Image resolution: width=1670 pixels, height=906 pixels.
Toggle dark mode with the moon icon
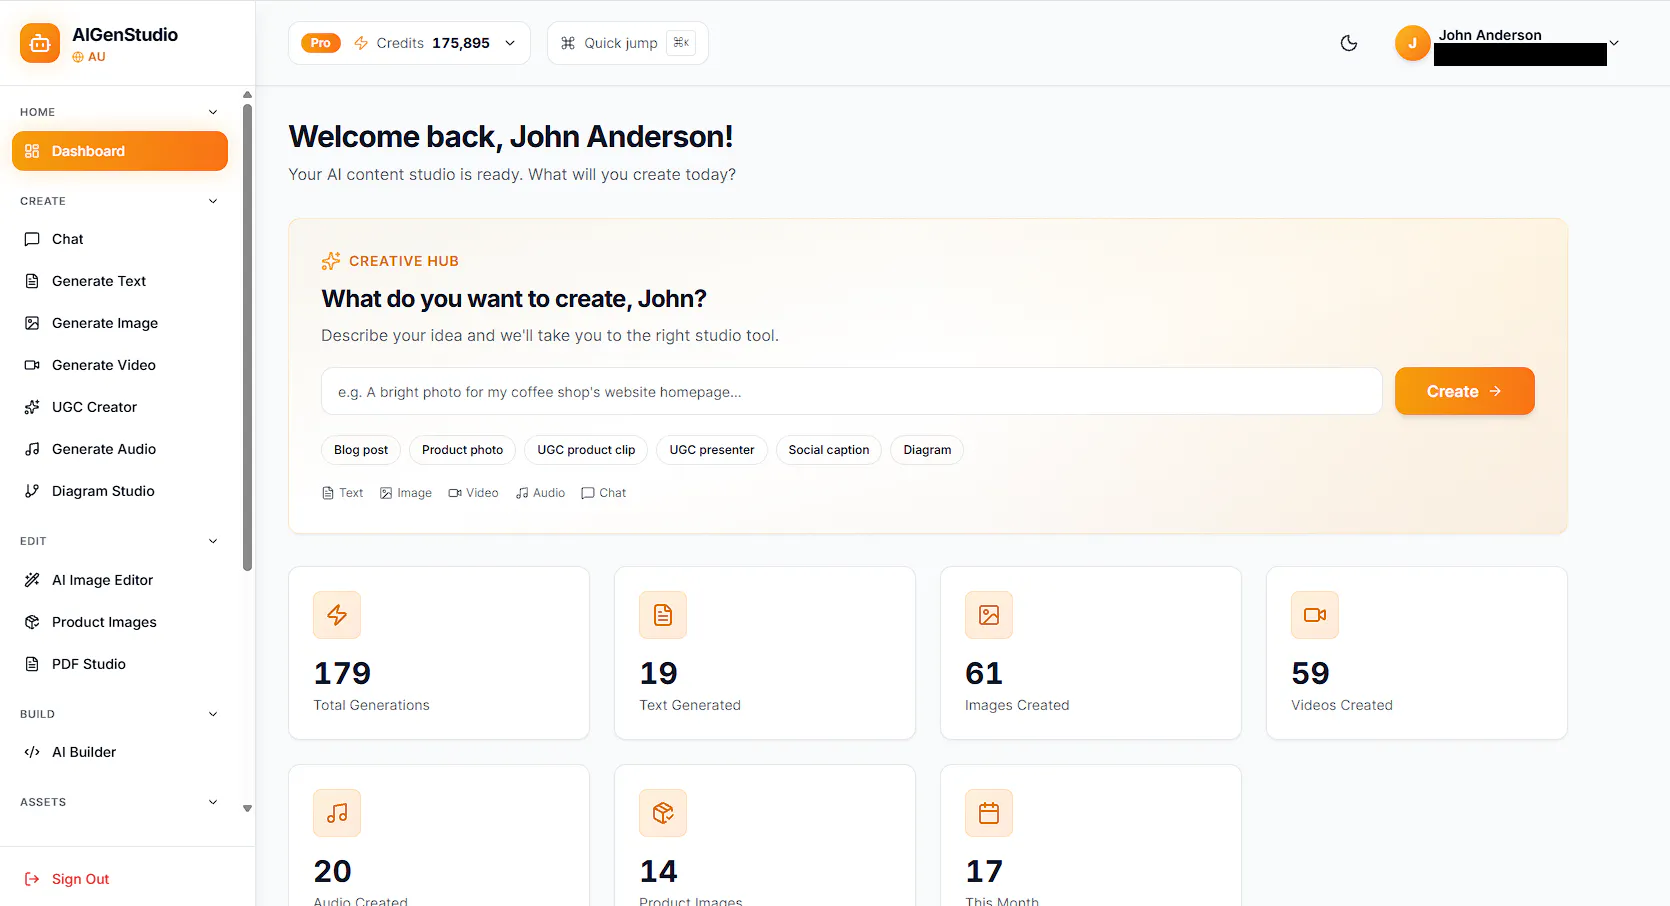tap(1349, 43)
